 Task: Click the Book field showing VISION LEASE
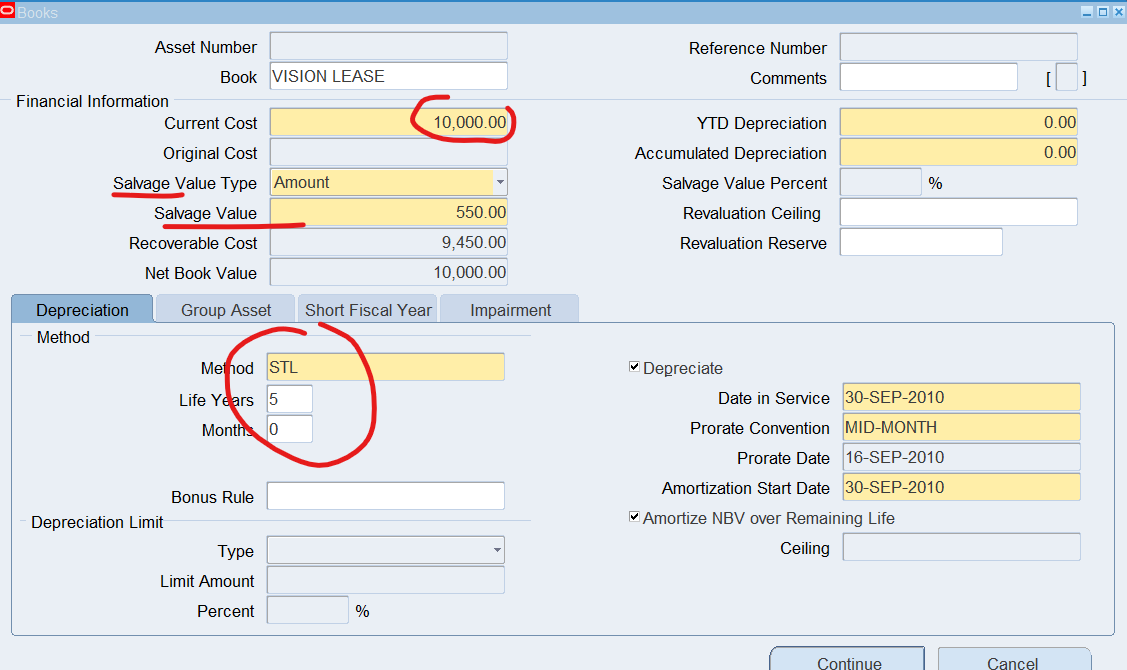coord(389,76)
